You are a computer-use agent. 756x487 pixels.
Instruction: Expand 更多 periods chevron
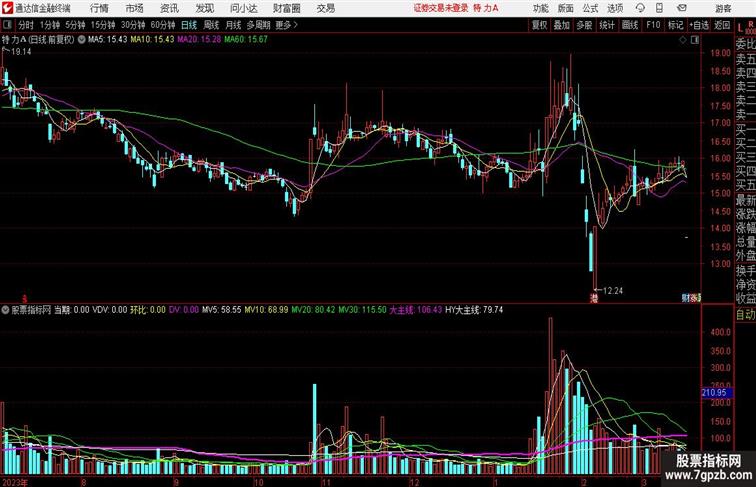pos(287,25)
